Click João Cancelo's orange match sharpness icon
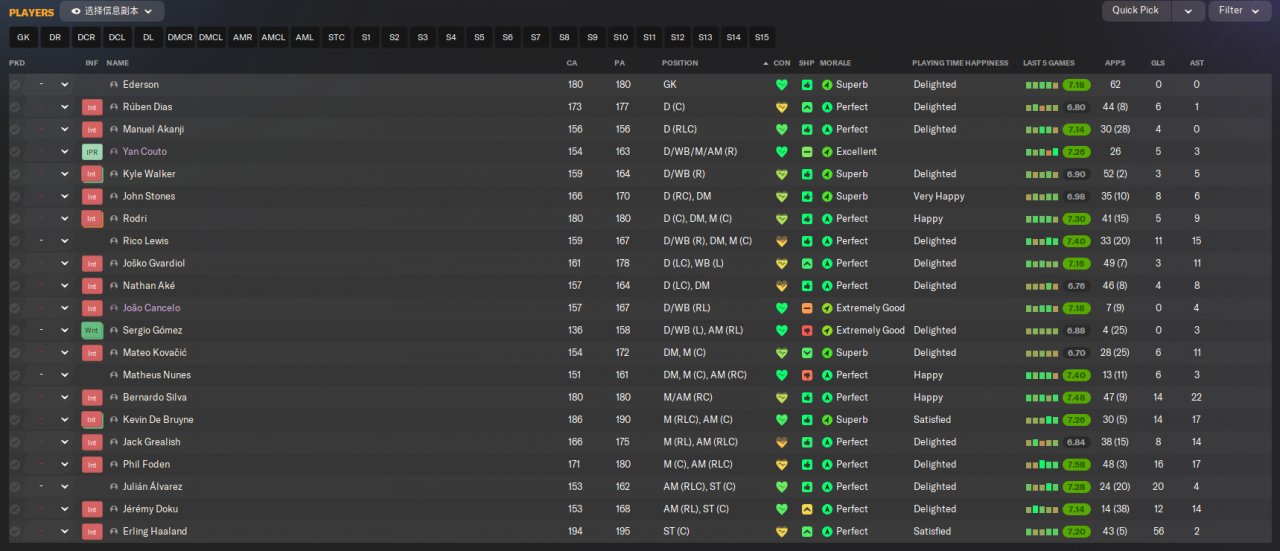 tap(806, 308)
